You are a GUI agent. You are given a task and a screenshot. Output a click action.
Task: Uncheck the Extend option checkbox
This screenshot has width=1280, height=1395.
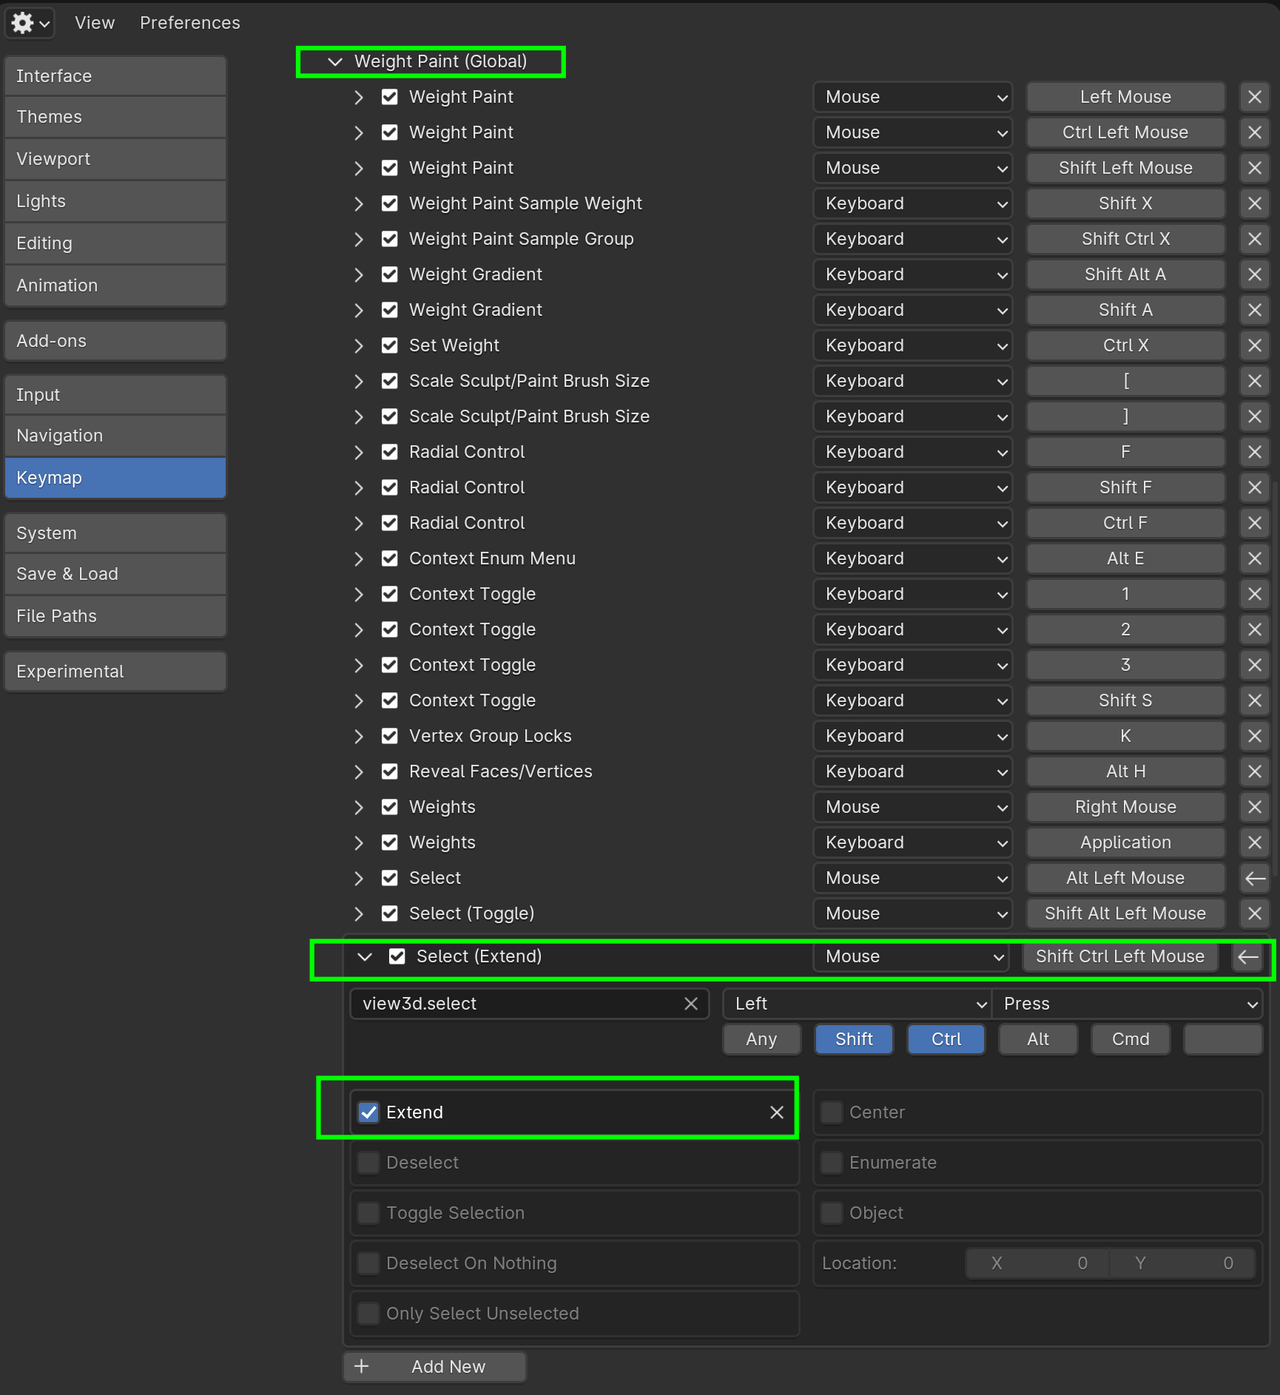click(369, 1113)
